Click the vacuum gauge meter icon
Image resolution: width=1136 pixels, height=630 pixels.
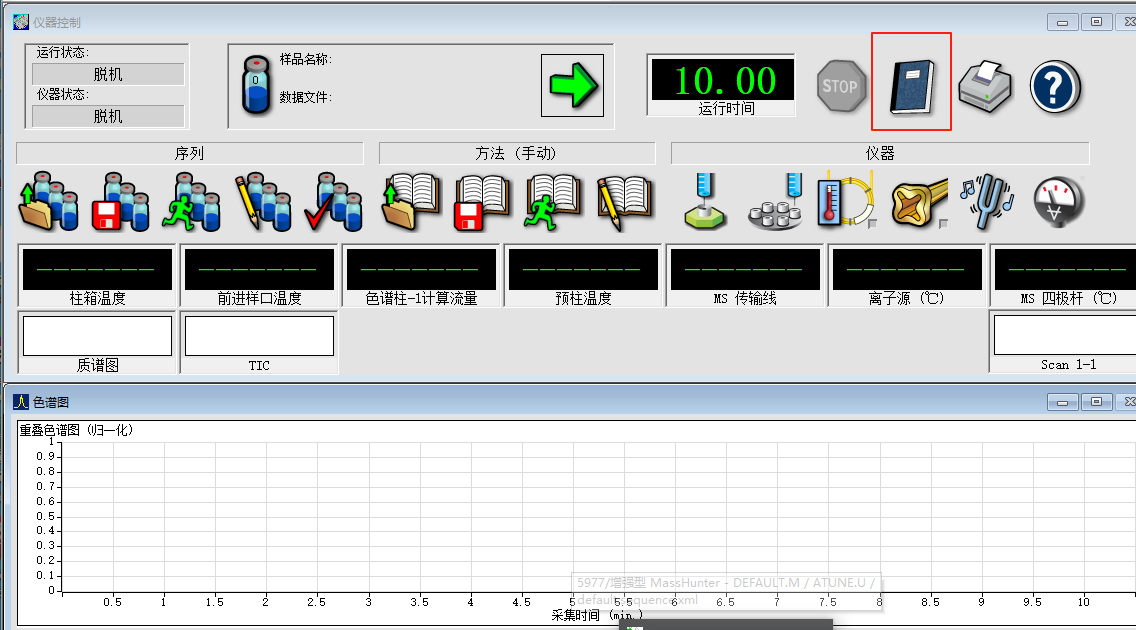click(x=1058, y=201)
